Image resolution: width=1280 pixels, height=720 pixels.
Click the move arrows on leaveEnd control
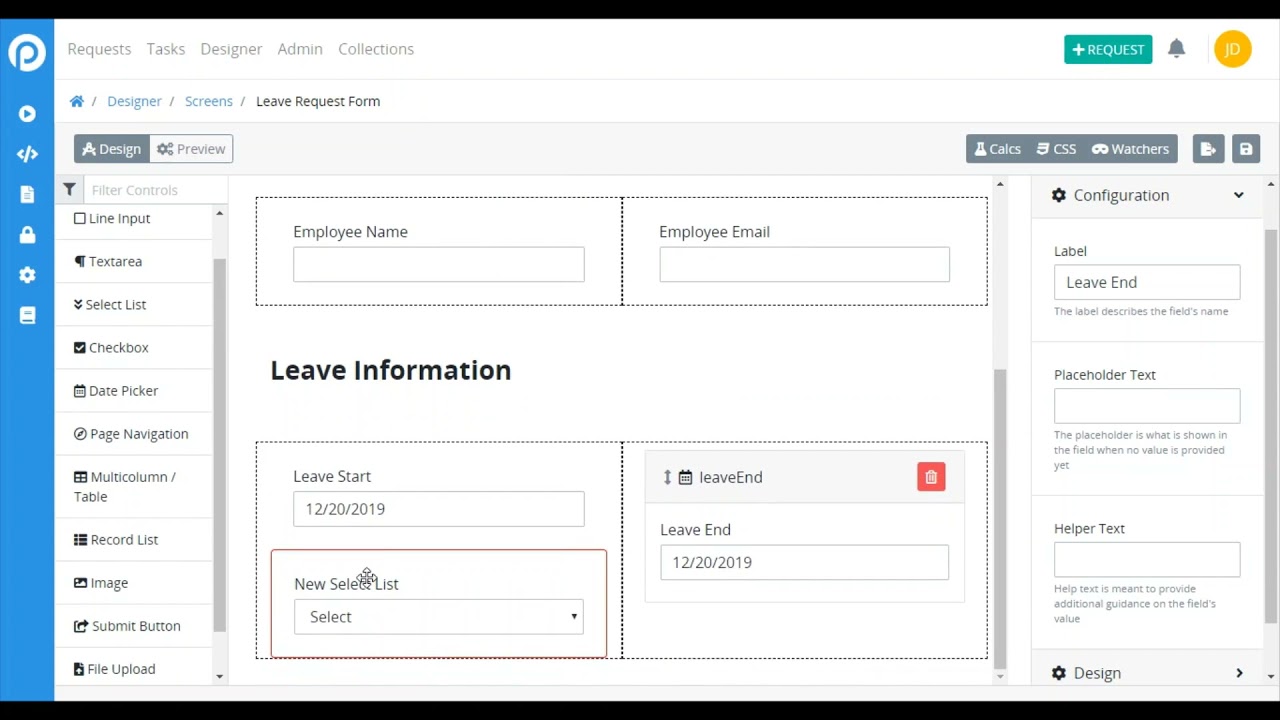tap(667, 477)
